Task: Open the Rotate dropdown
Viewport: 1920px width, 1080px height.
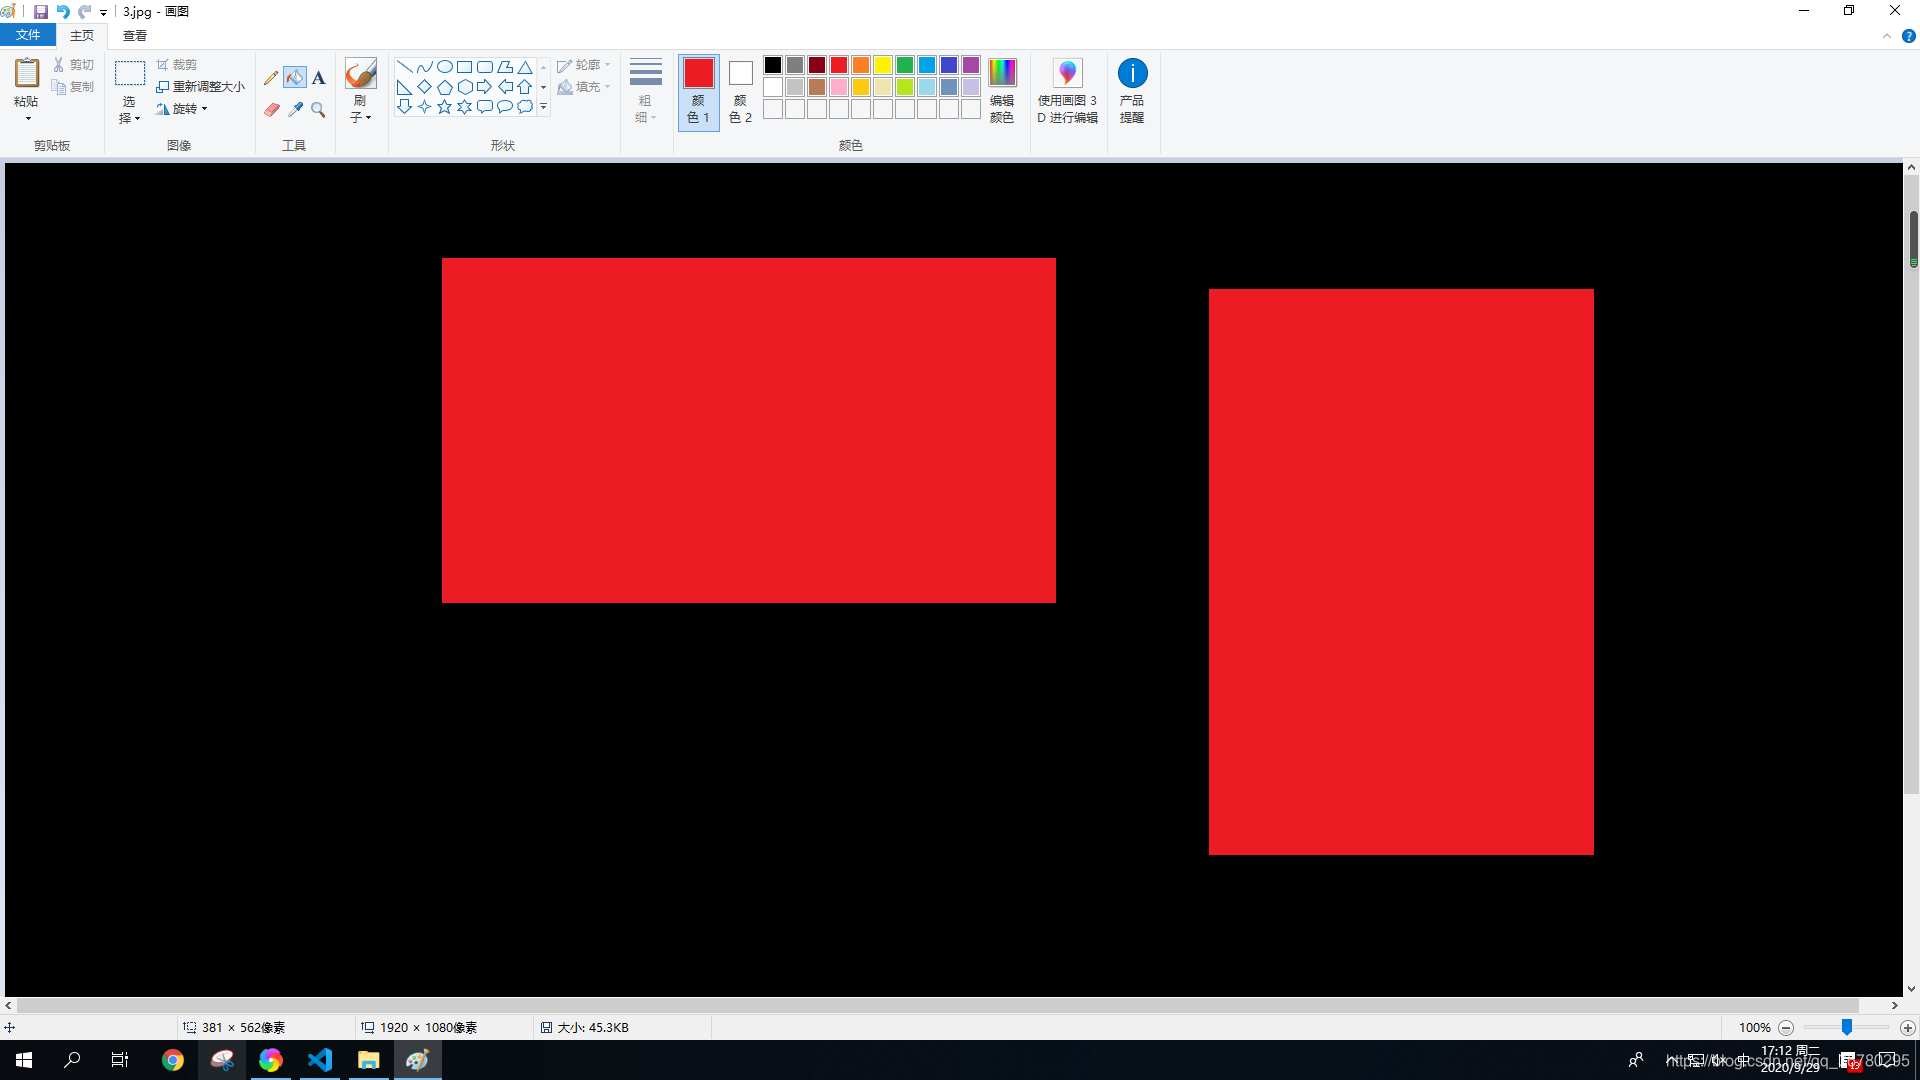Action: pyautogui.click(x=182, y=109)
